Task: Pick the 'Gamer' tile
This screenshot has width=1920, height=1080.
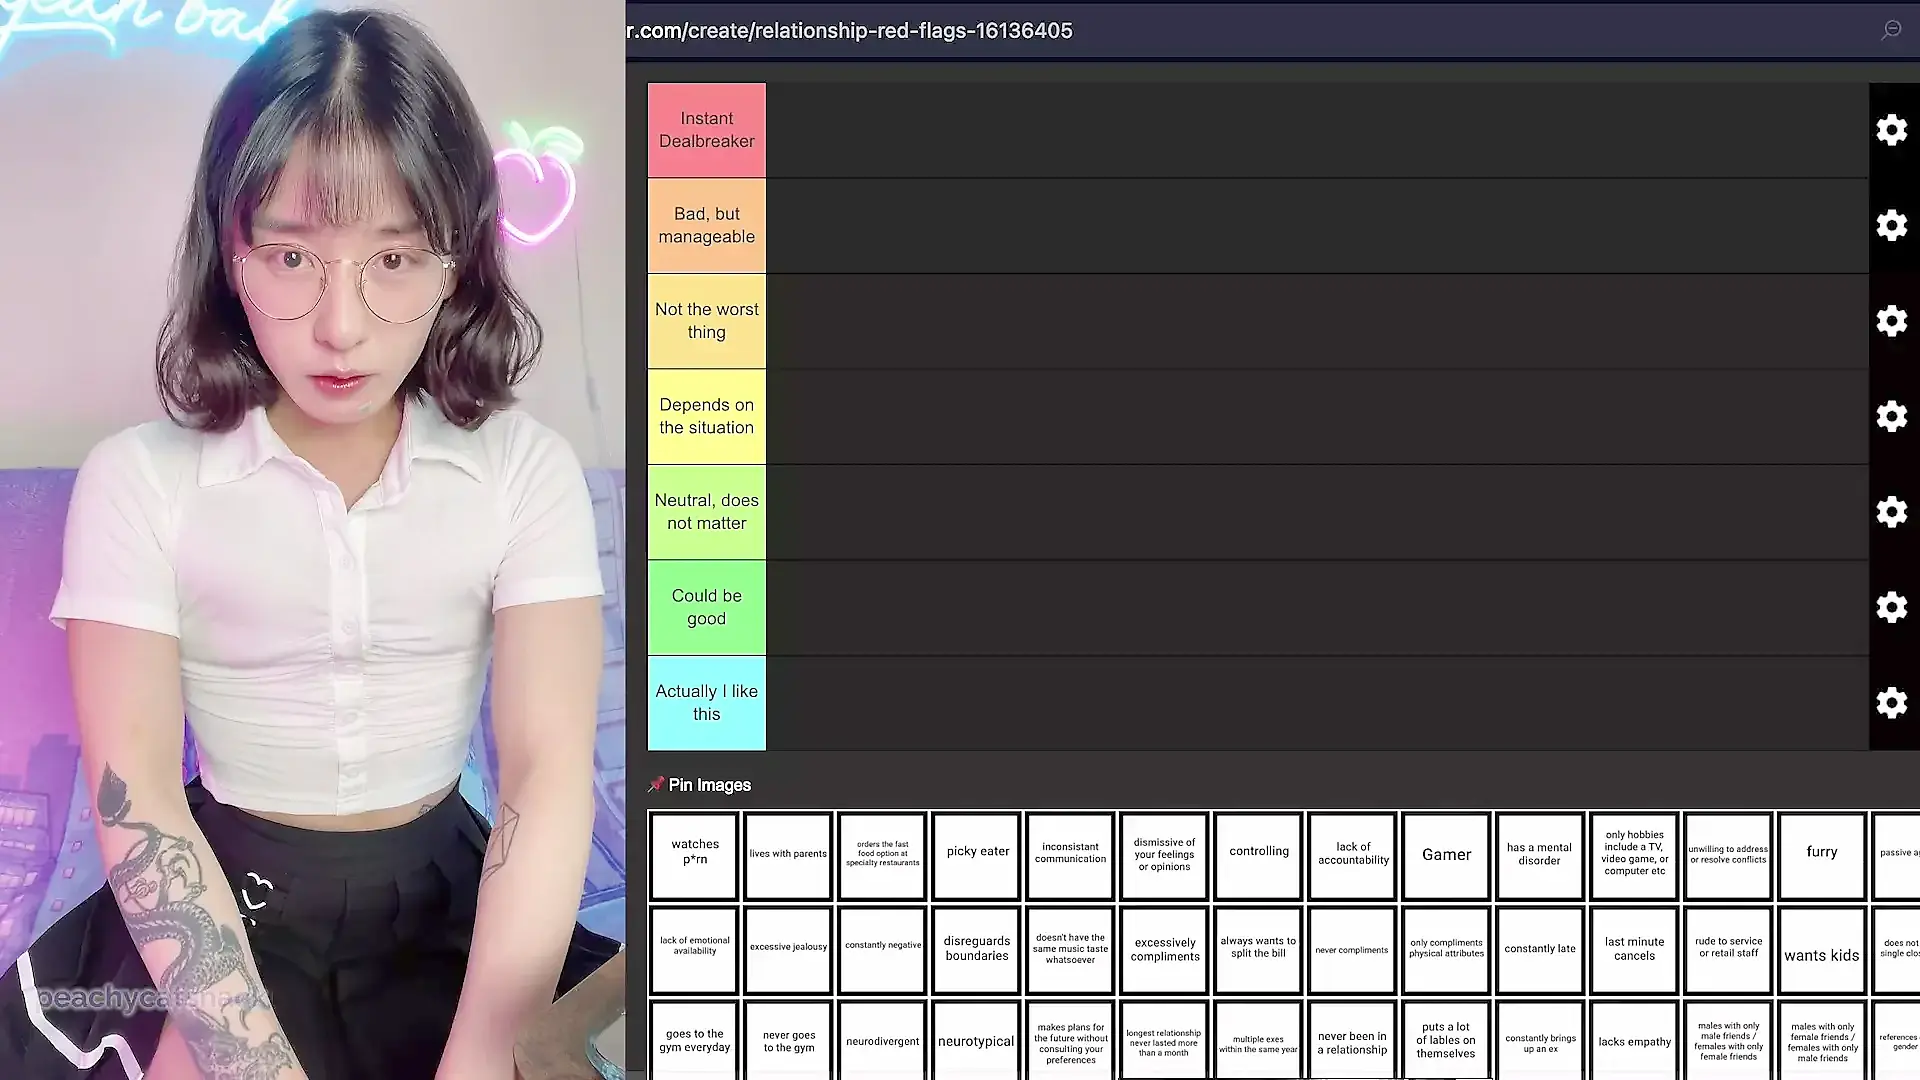Action: point(1446,855)
